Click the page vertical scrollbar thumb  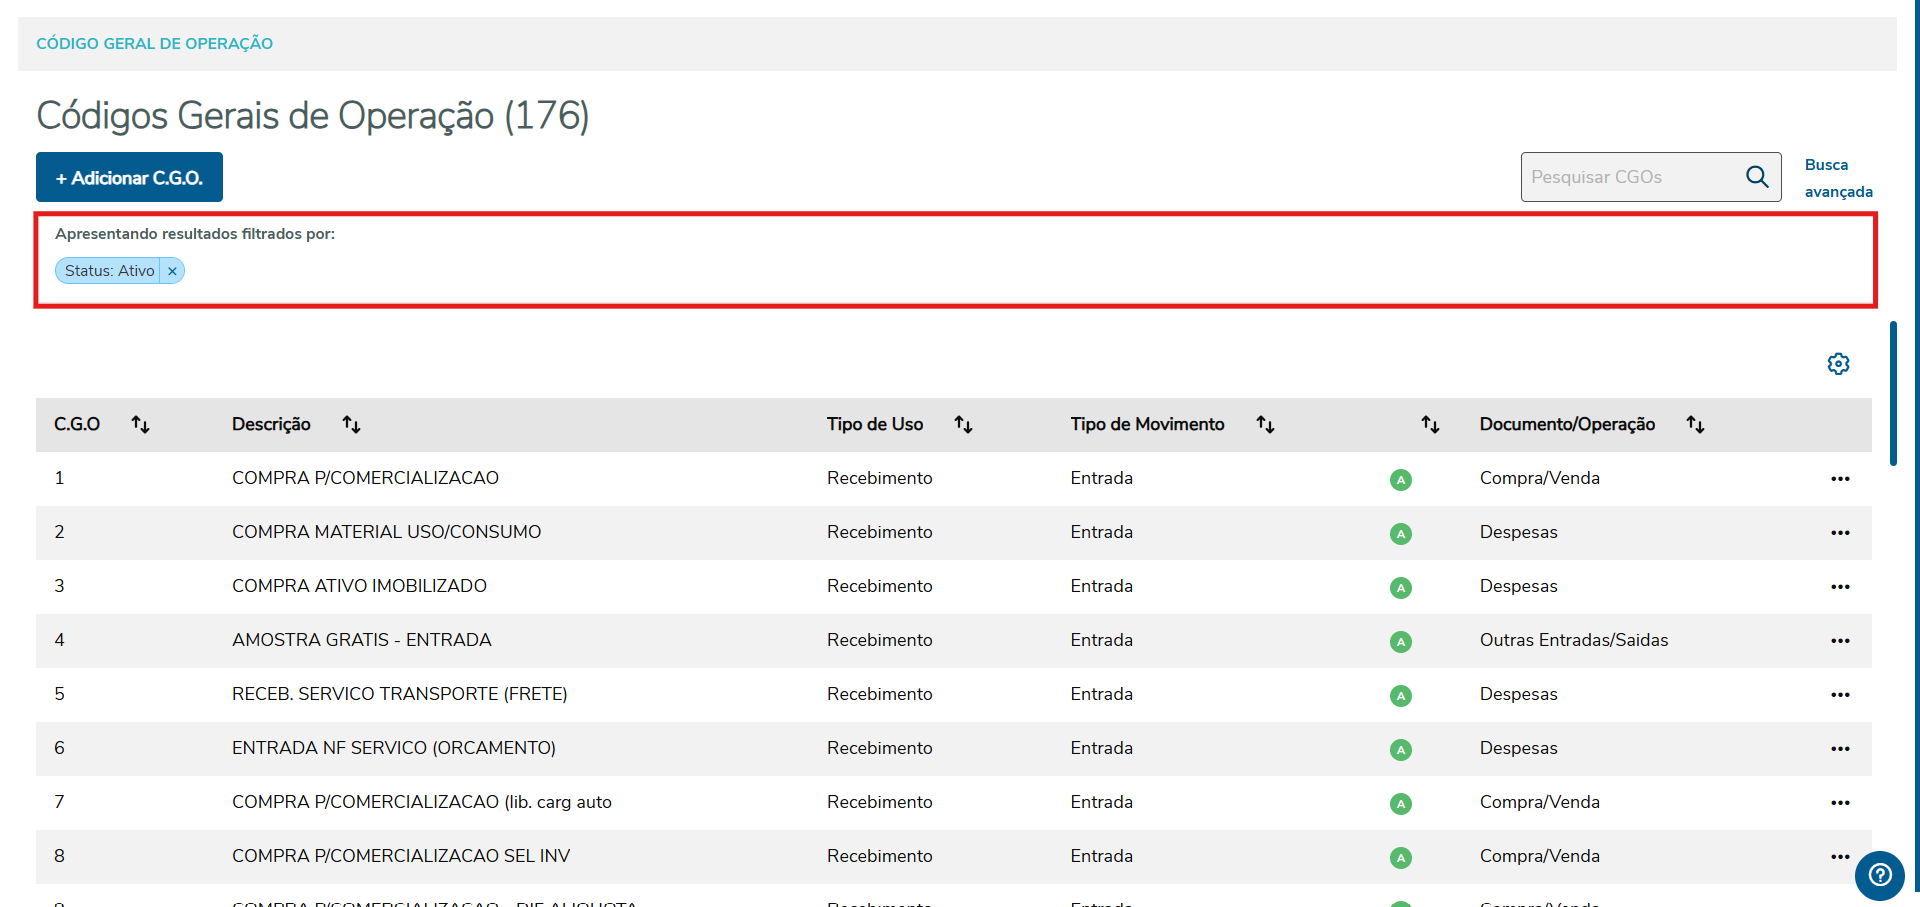[x=1893, y=393]
